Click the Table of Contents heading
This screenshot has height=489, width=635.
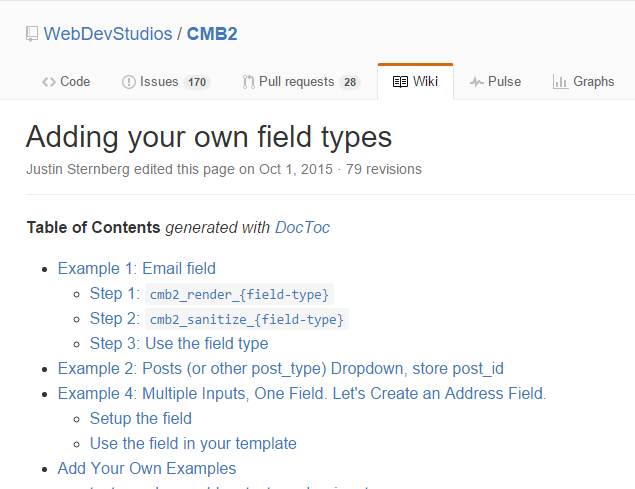coord(93,228)
